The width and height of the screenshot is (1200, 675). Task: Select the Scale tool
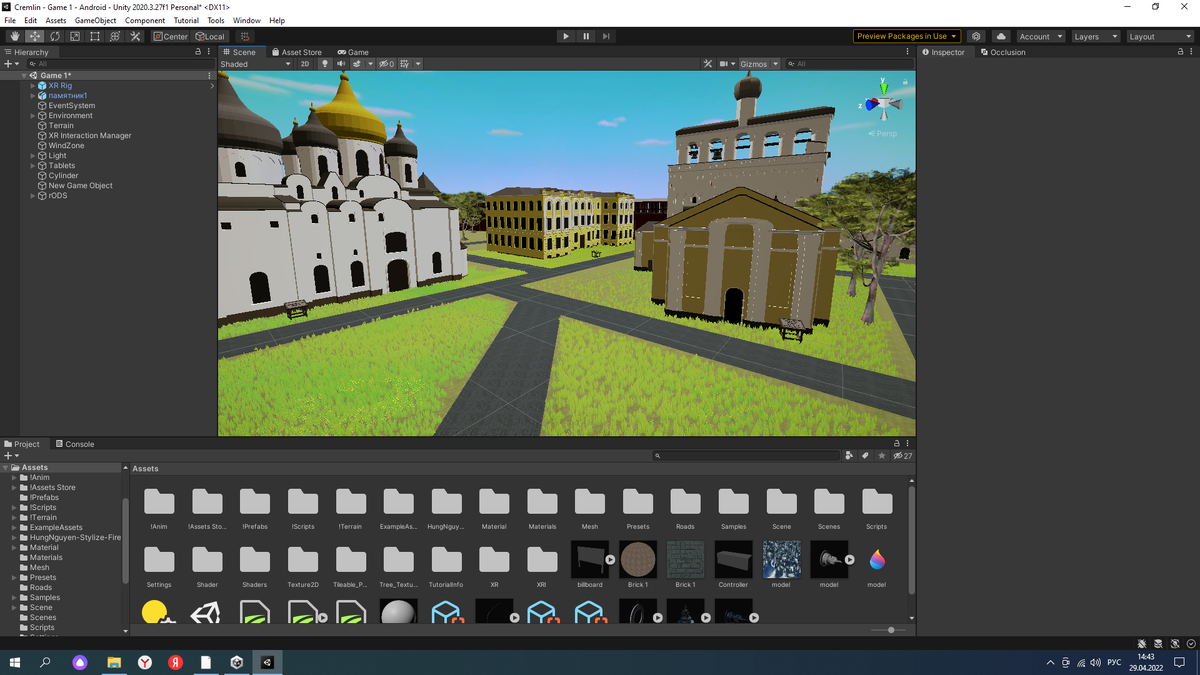click(74, 36)
